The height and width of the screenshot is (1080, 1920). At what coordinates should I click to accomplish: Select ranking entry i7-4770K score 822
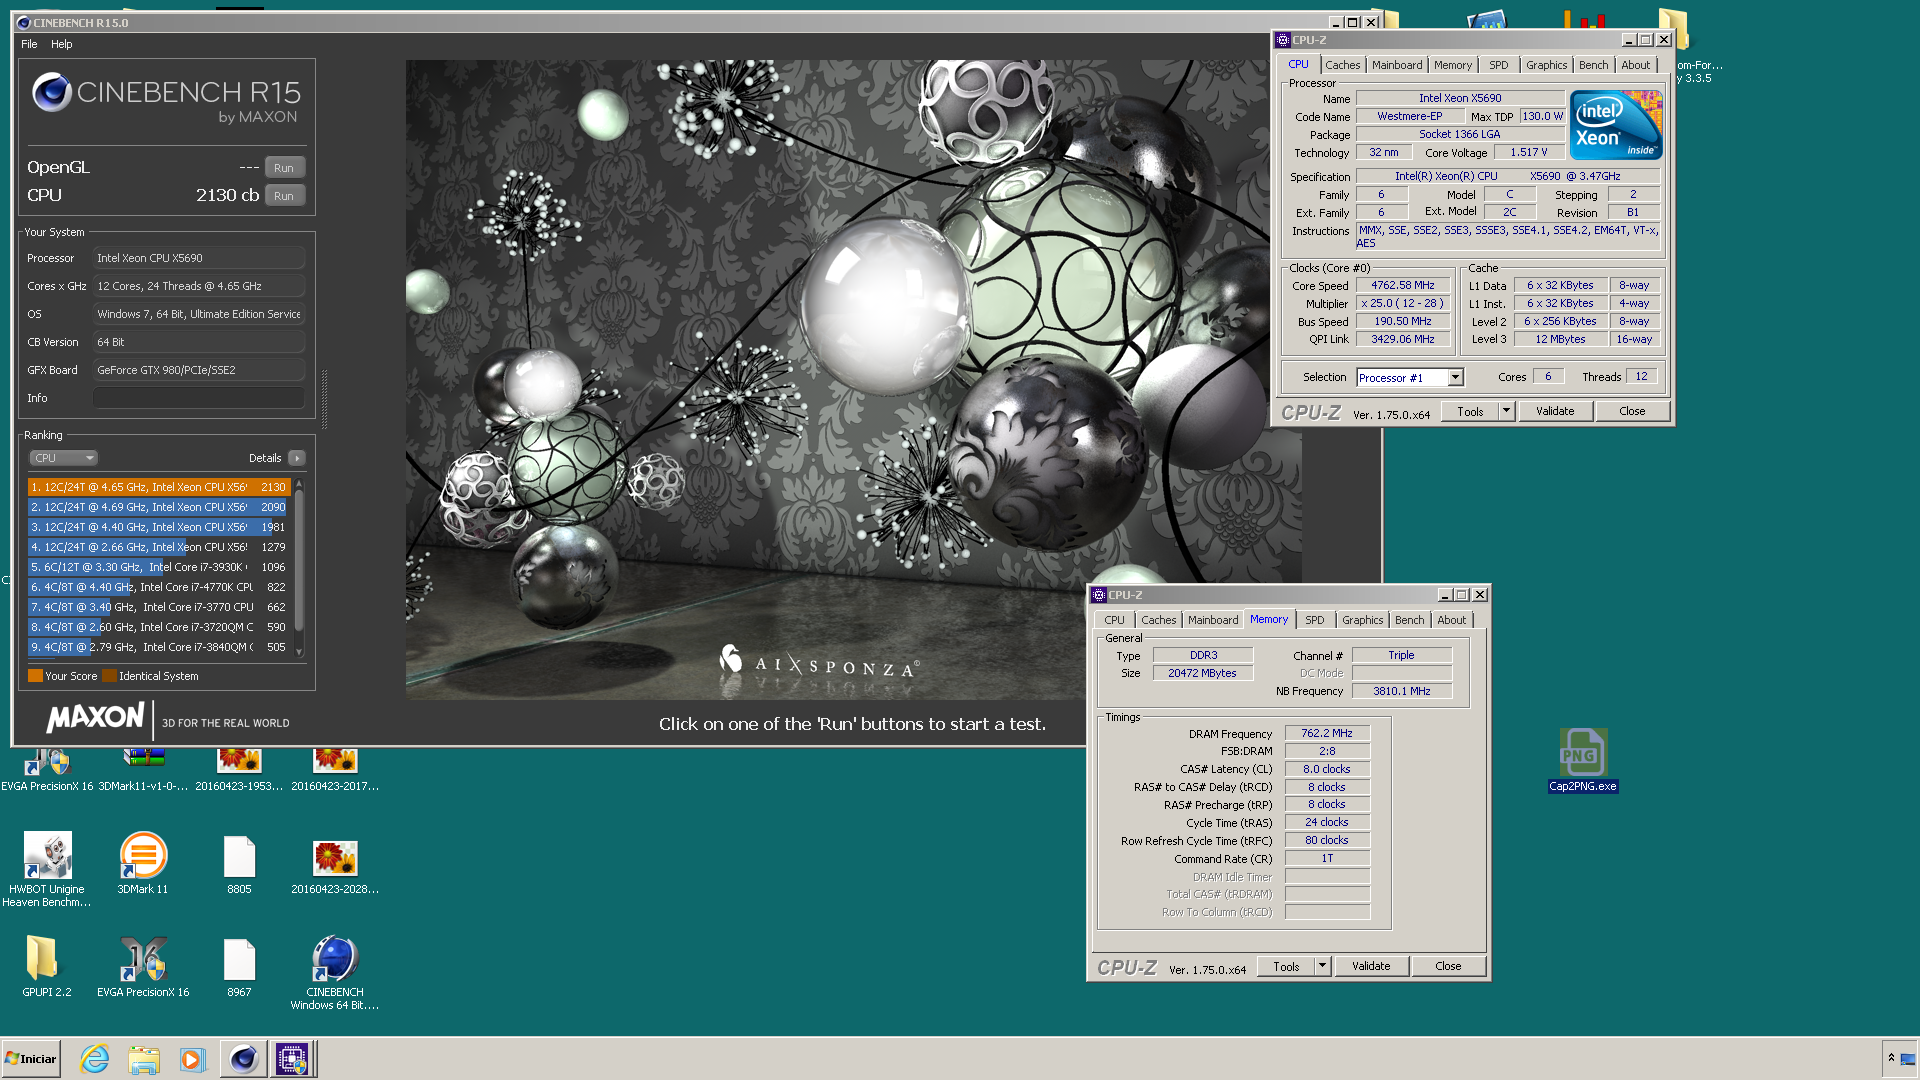point(159,587)
